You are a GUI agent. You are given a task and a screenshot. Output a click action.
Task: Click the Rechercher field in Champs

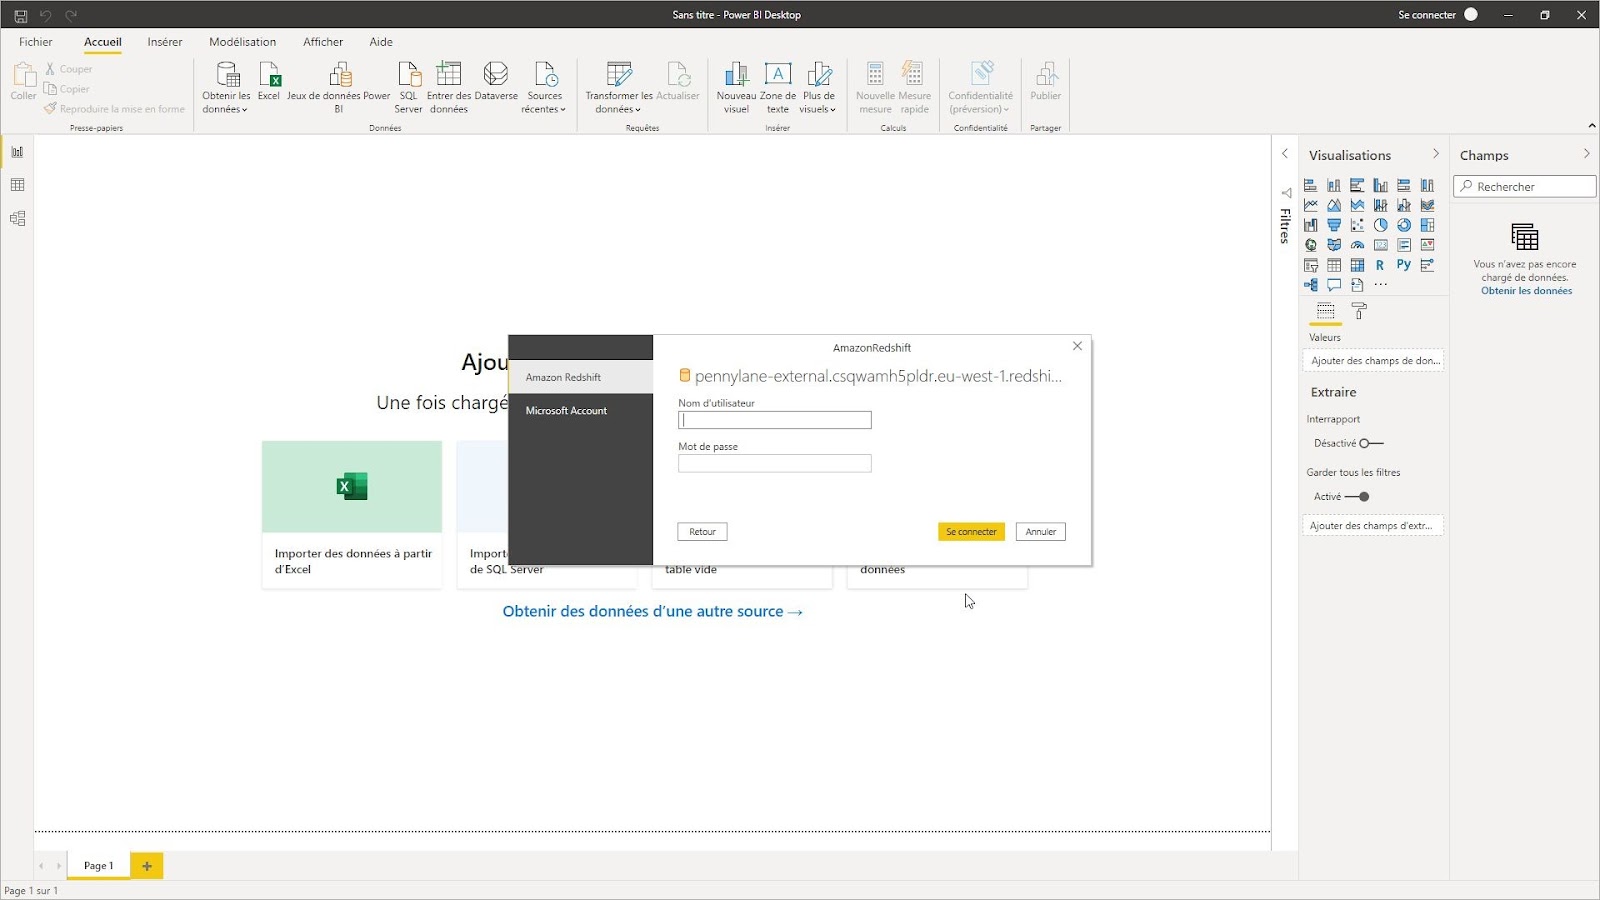(x=1524, y=186)
